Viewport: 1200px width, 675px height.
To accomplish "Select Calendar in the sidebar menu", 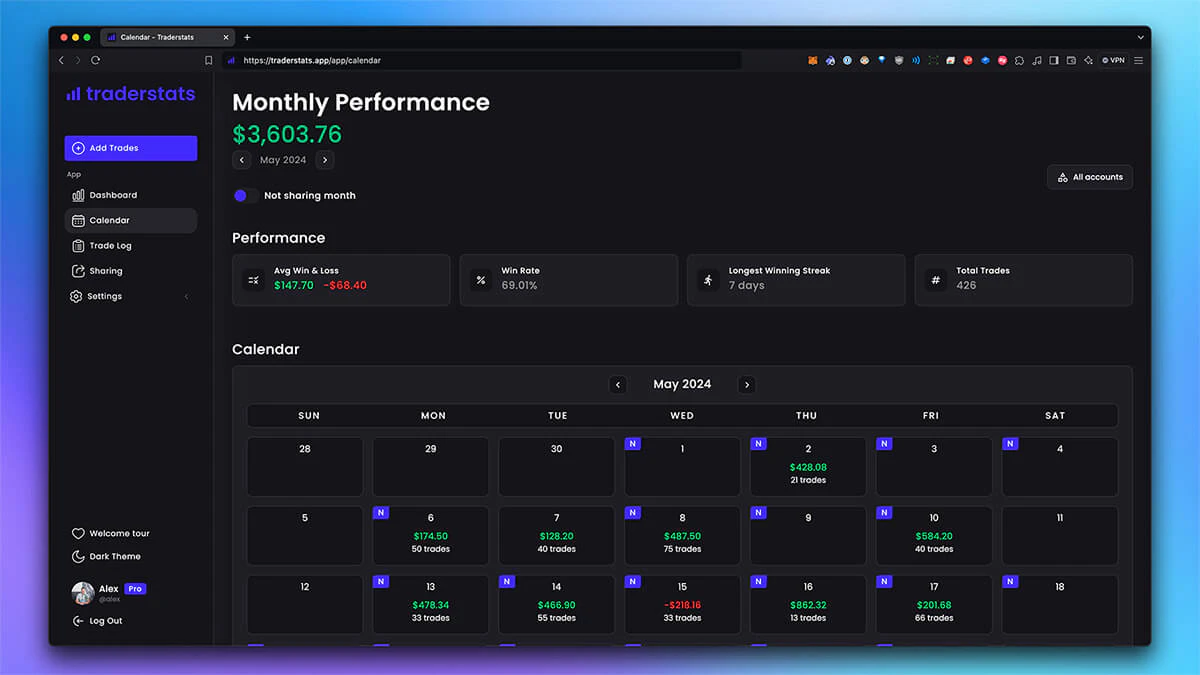I will click(80, 220).
